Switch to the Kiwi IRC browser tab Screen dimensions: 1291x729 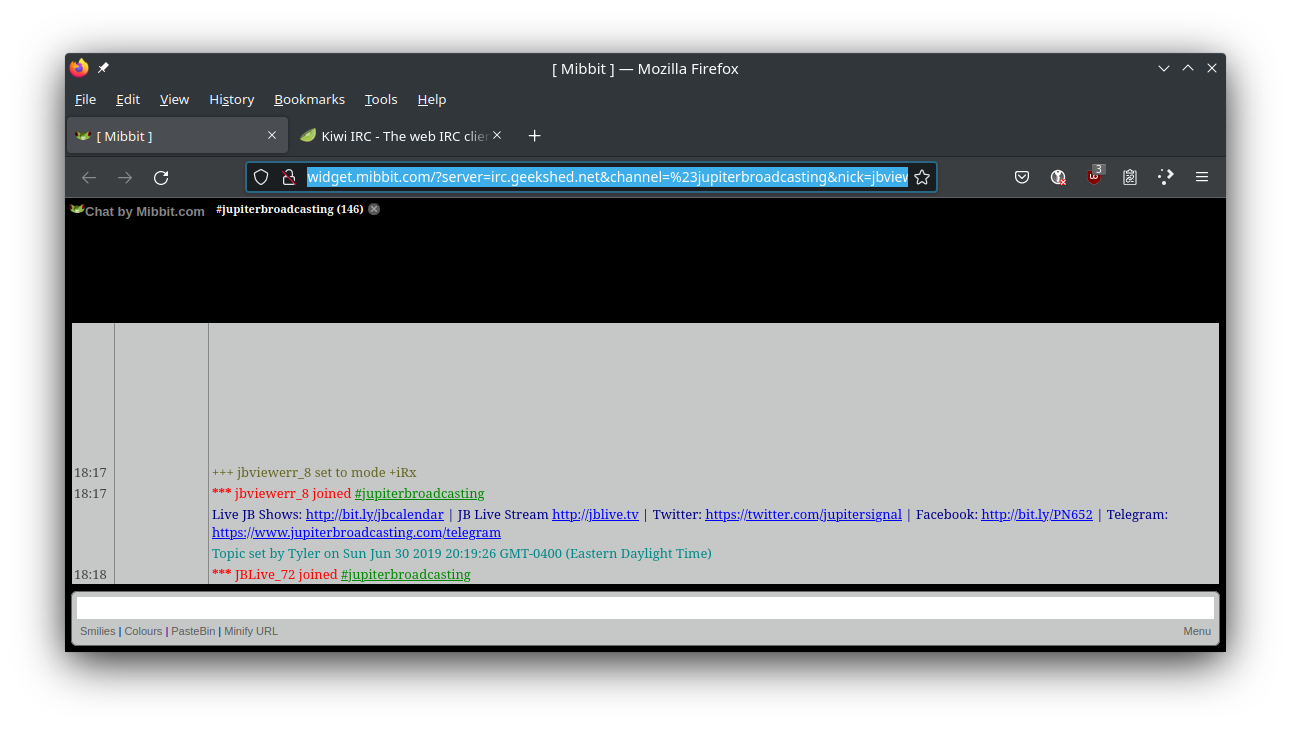pos(400,135)
